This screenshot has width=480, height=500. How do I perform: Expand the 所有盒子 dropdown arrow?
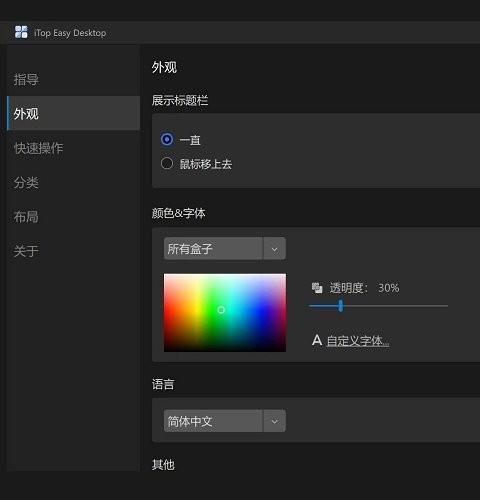[x=274, y=249]
